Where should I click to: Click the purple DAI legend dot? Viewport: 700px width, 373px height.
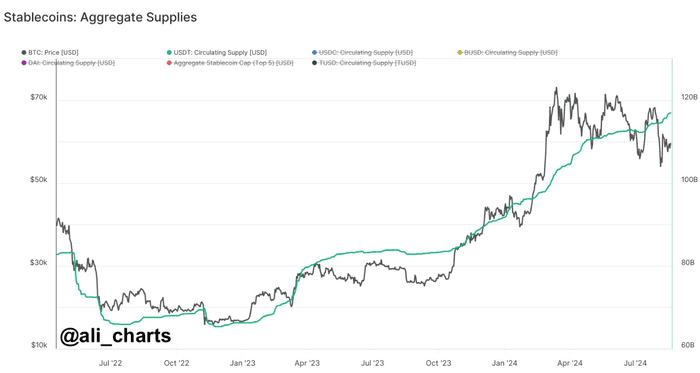[x=24, y=63]
